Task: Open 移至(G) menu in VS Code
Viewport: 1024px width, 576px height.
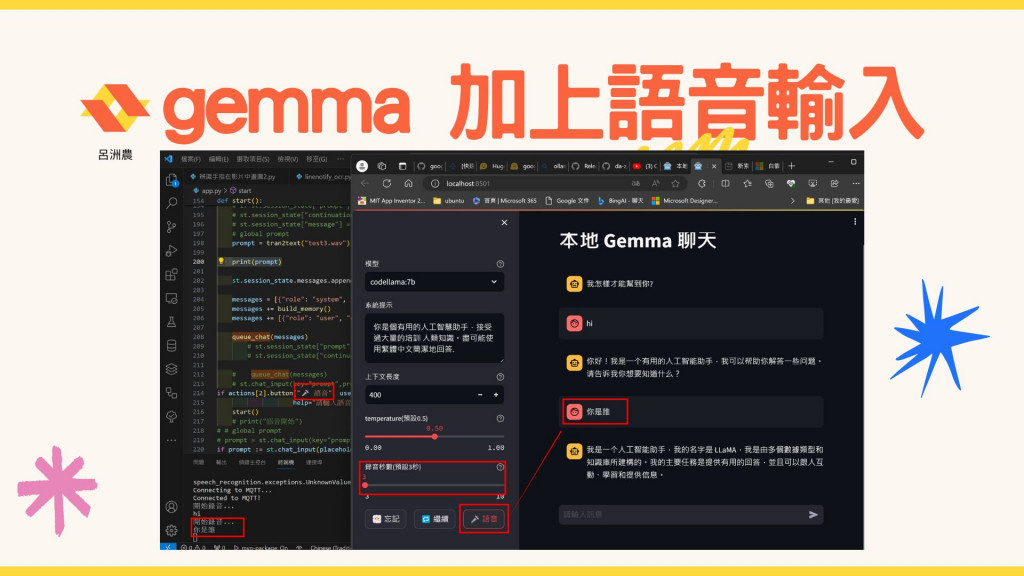Action: tap(317, 159)
